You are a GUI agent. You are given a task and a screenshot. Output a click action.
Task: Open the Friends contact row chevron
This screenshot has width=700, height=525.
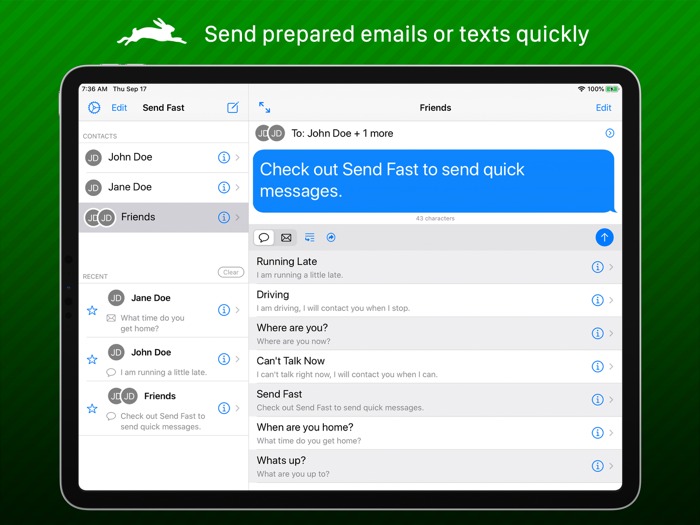point(238,217)
